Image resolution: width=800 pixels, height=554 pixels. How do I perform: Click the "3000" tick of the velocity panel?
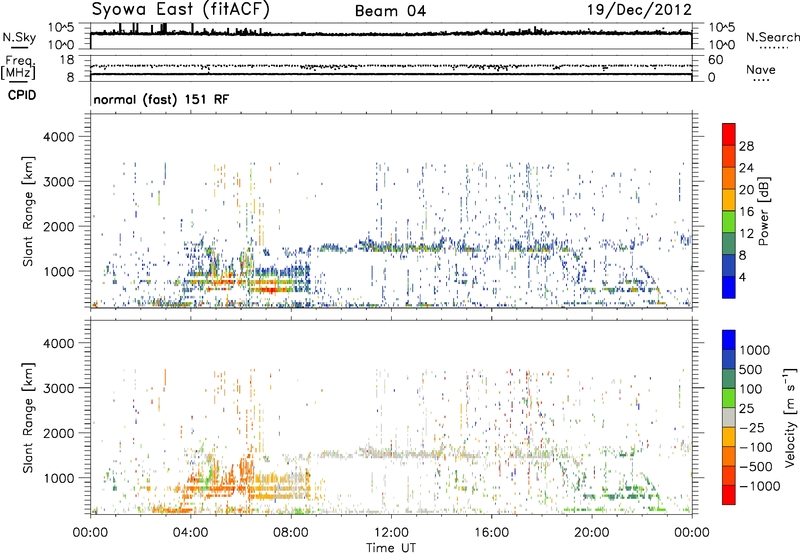tap(59, 388)
